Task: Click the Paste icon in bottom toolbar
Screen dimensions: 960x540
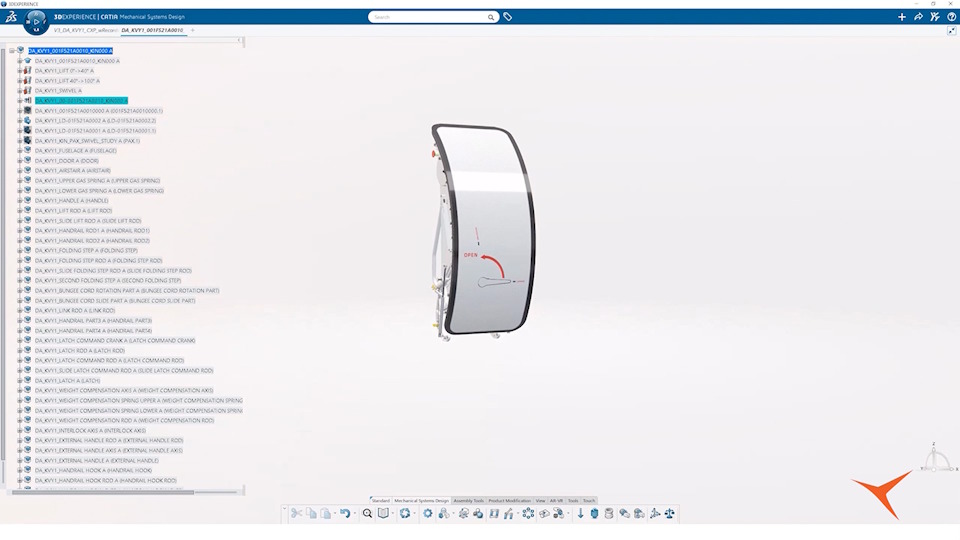Action: (x=326, y=514)
